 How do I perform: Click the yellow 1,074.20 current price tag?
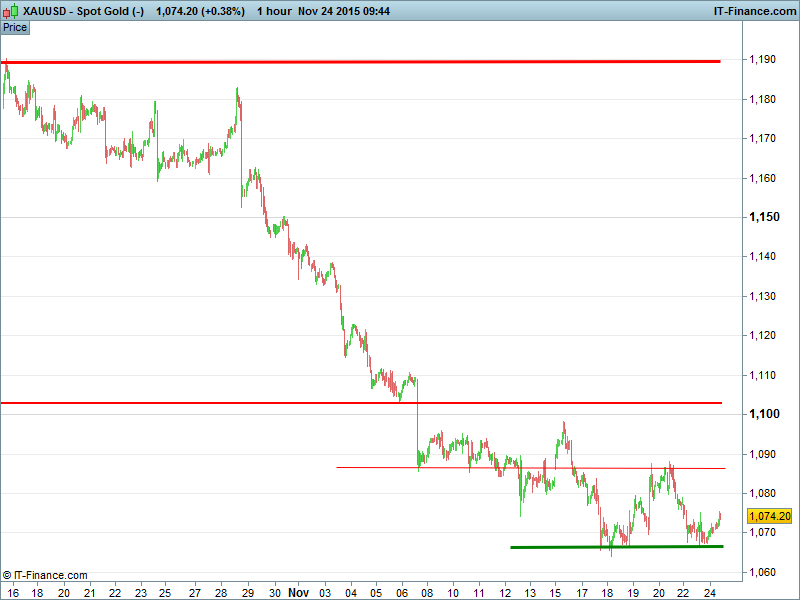769,516
